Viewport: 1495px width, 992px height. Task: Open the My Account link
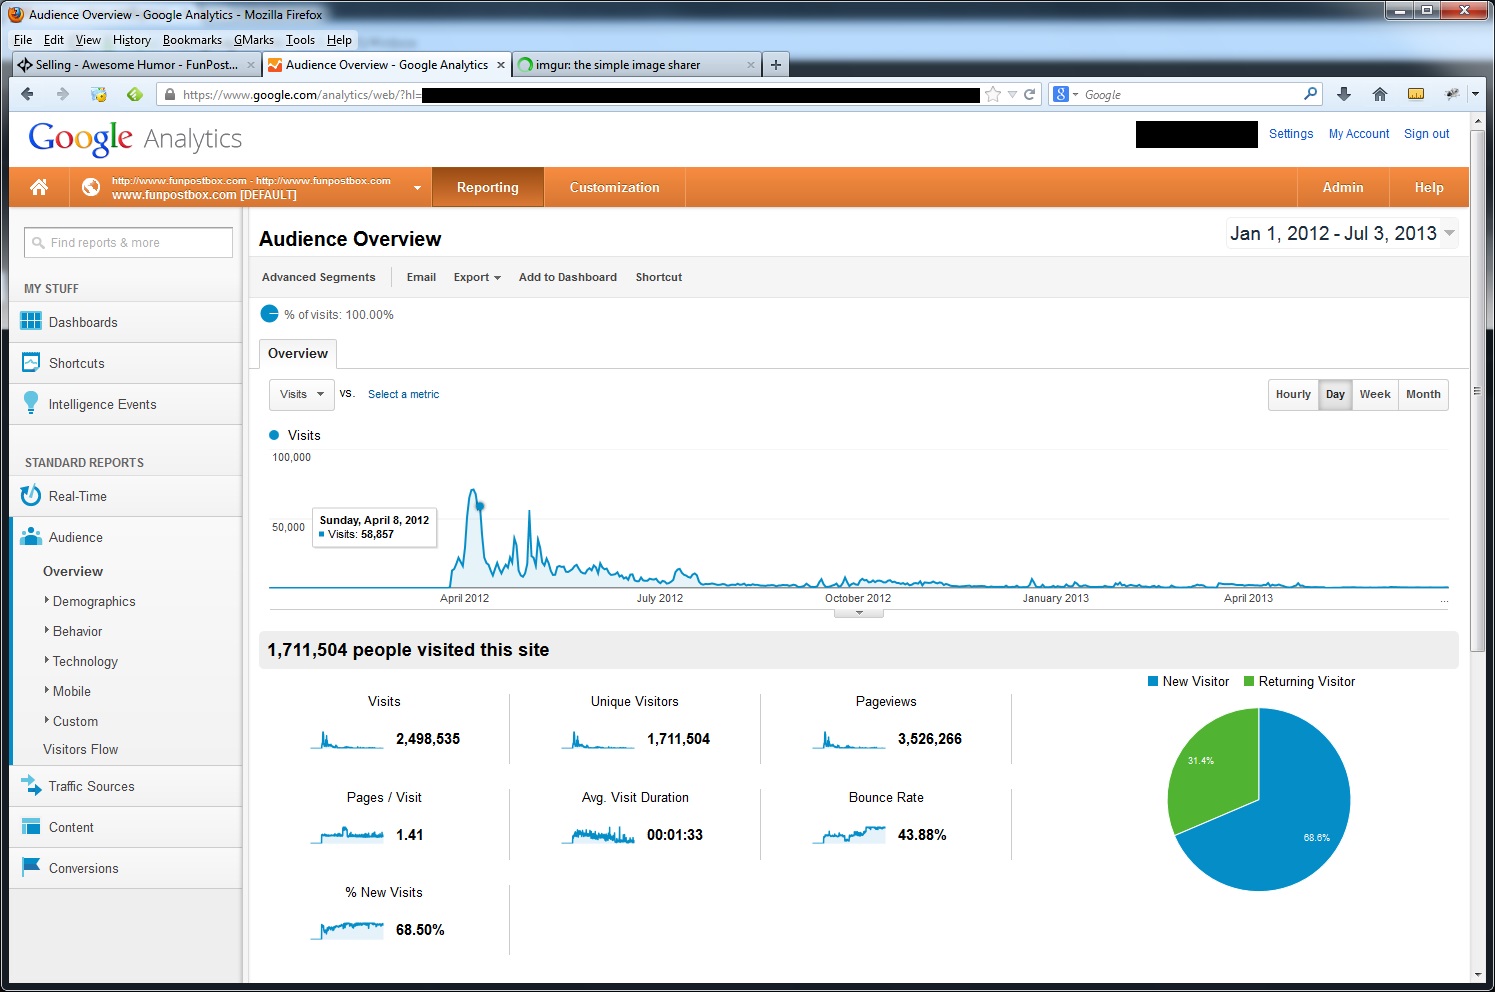[x=1359, y=134]
